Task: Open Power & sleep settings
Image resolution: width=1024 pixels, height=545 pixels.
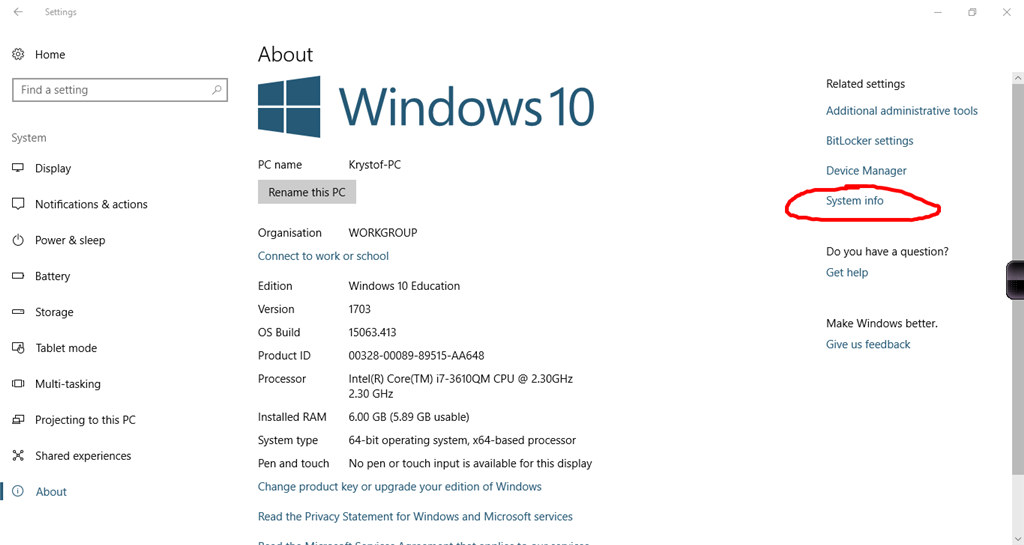Action: click(70, 240)
